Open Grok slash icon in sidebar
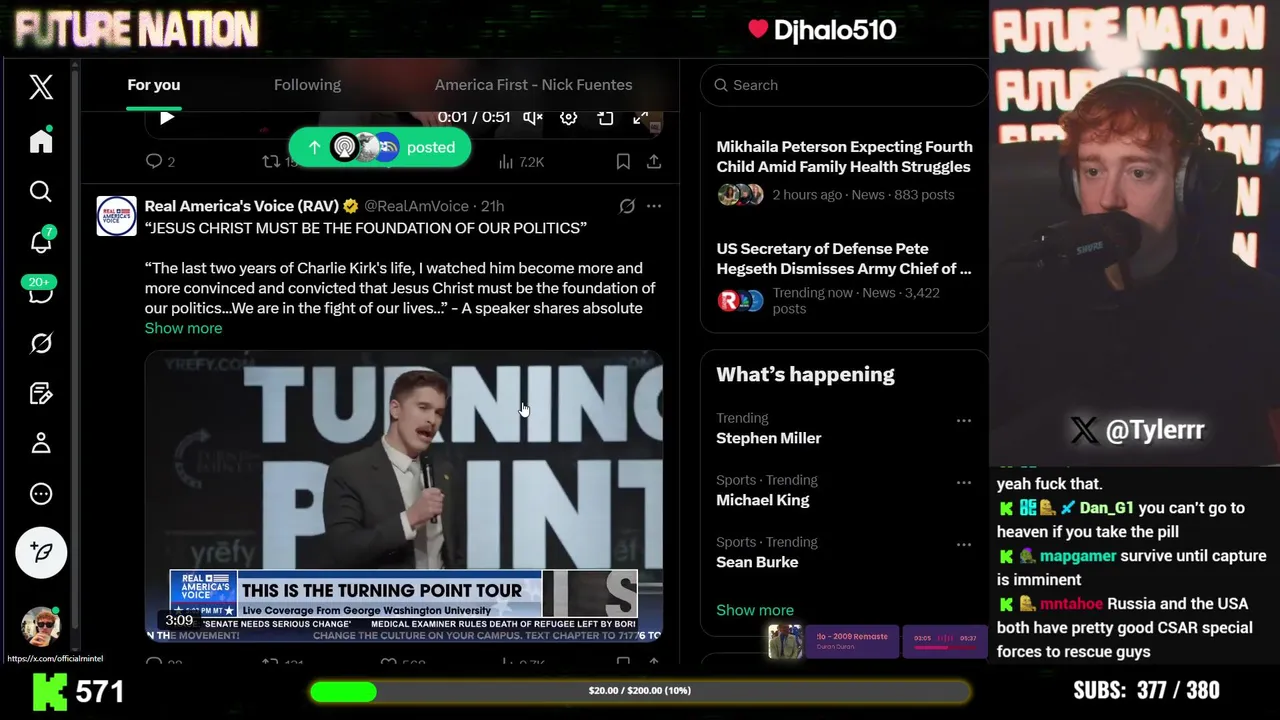 coord(41,343)
